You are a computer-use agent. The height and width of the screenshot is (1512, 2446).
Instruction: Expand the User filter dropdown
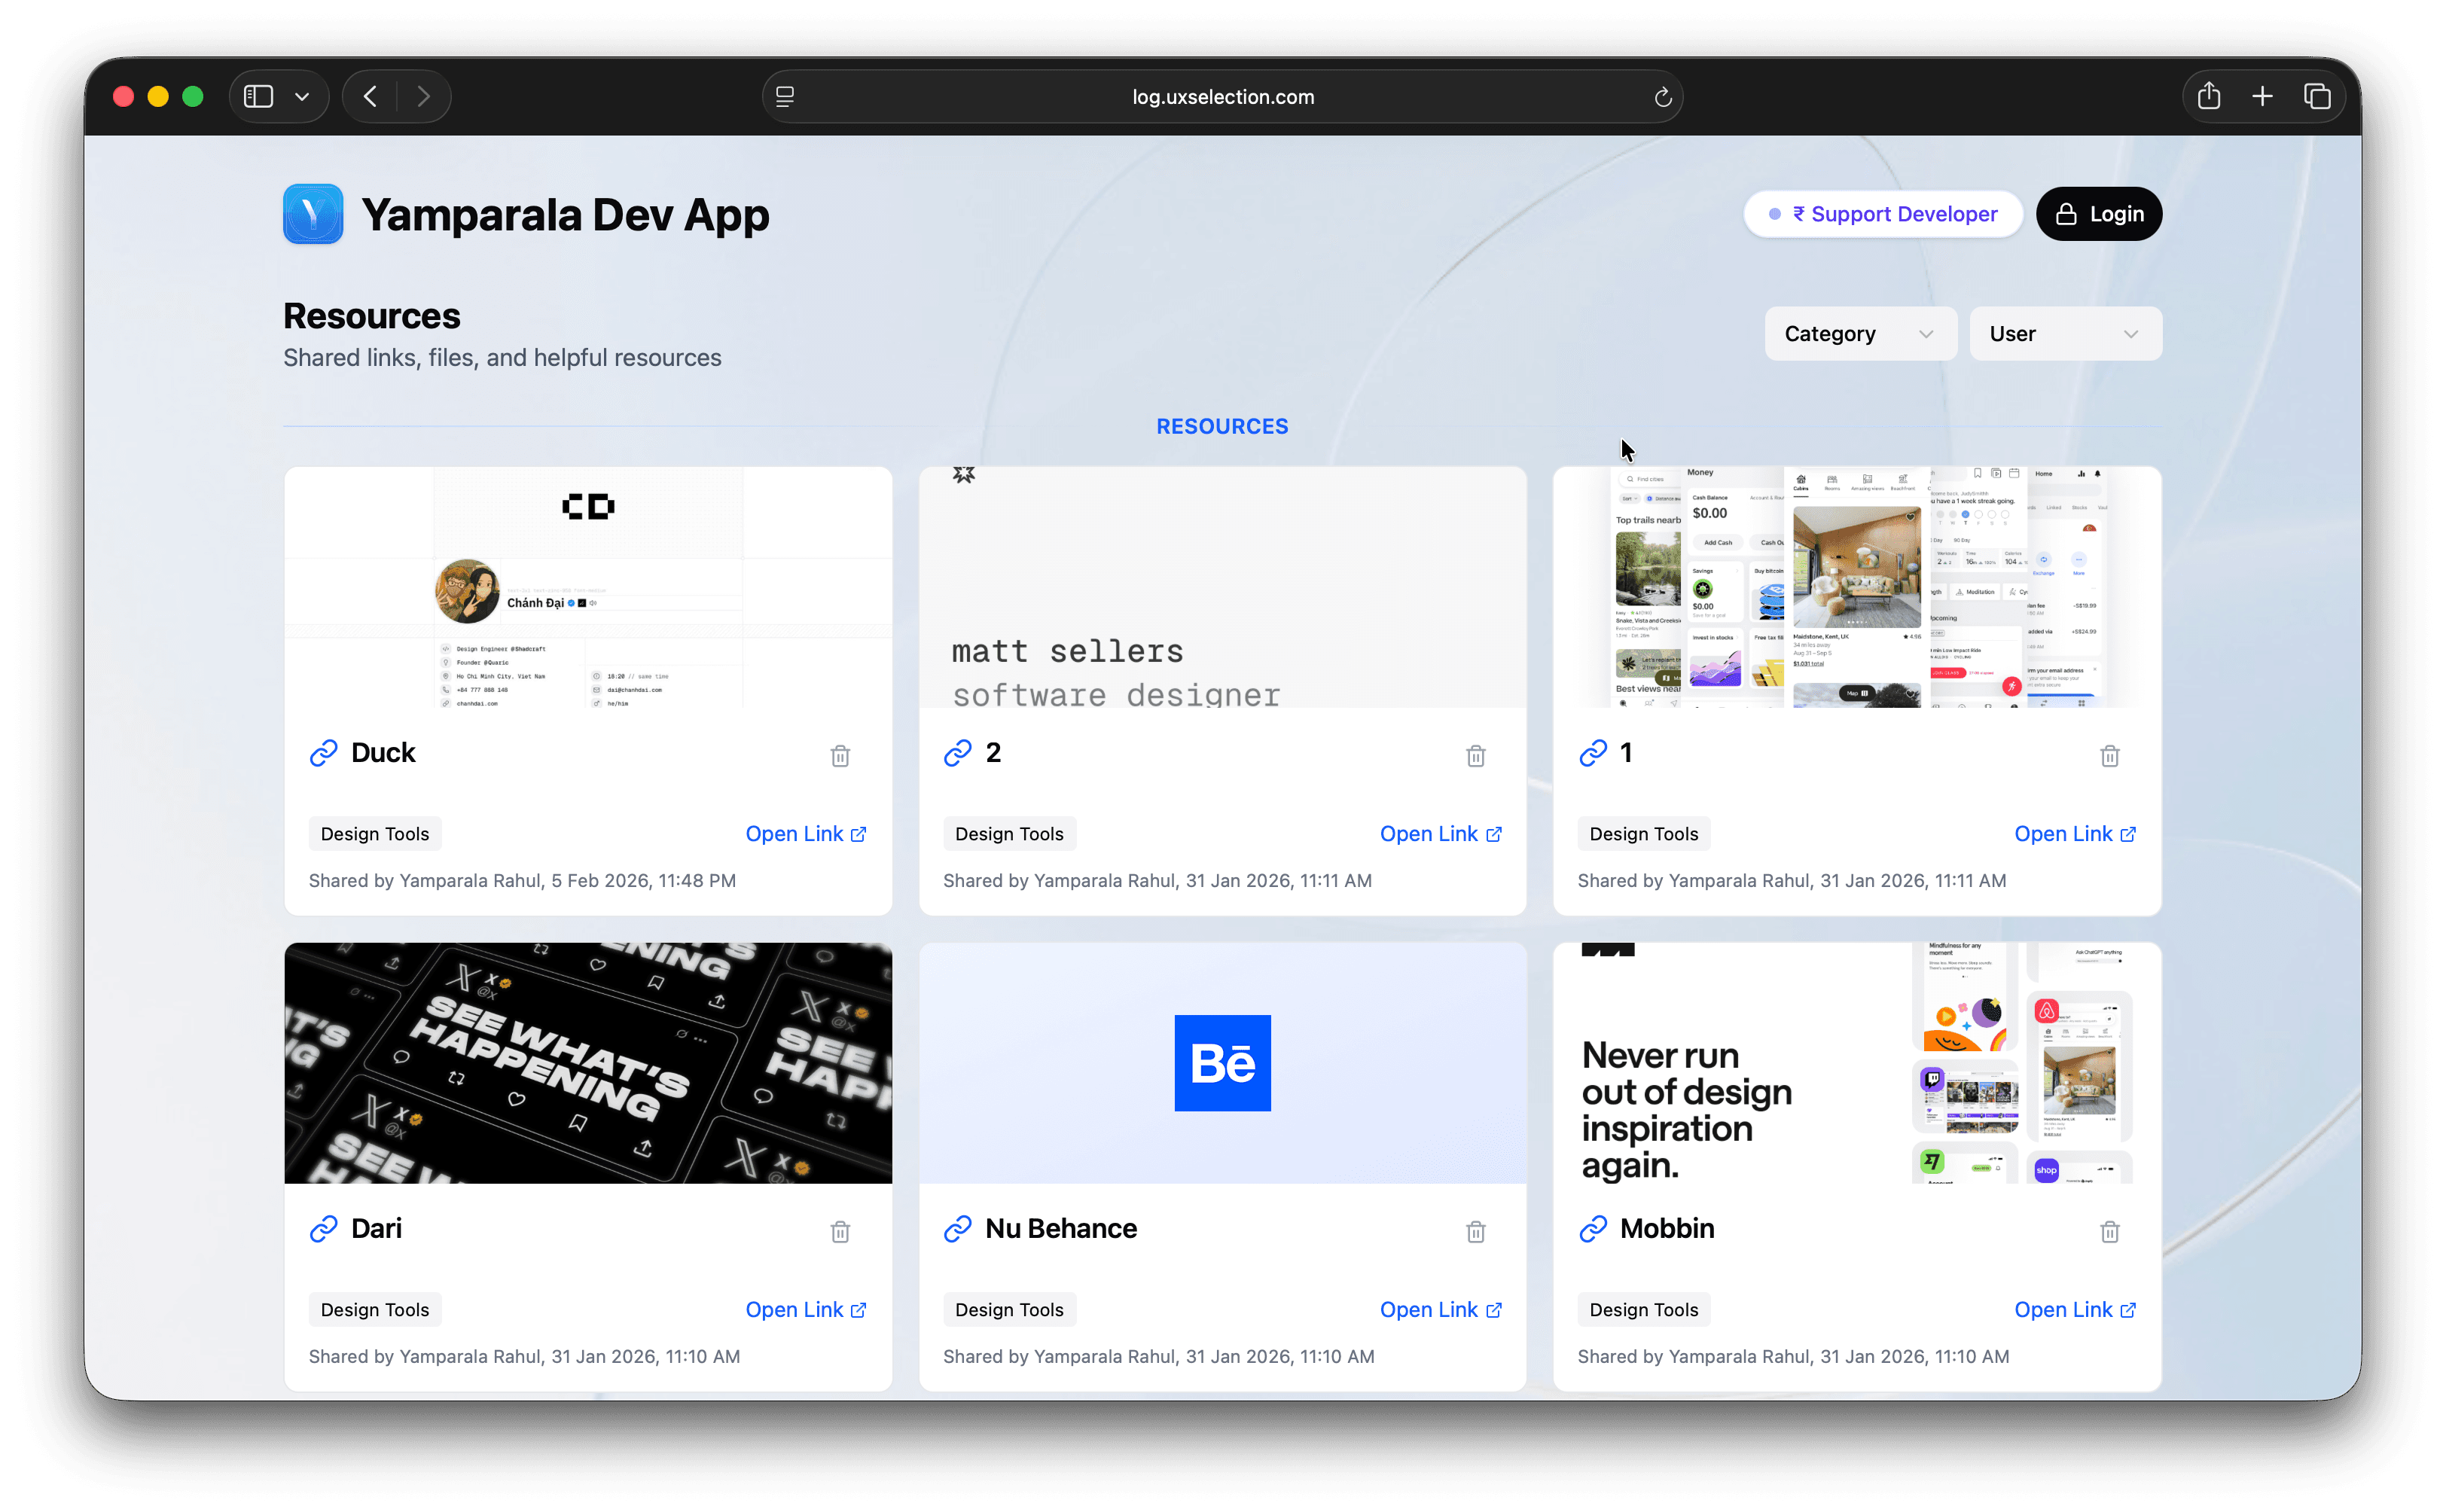click(2064, 334)
